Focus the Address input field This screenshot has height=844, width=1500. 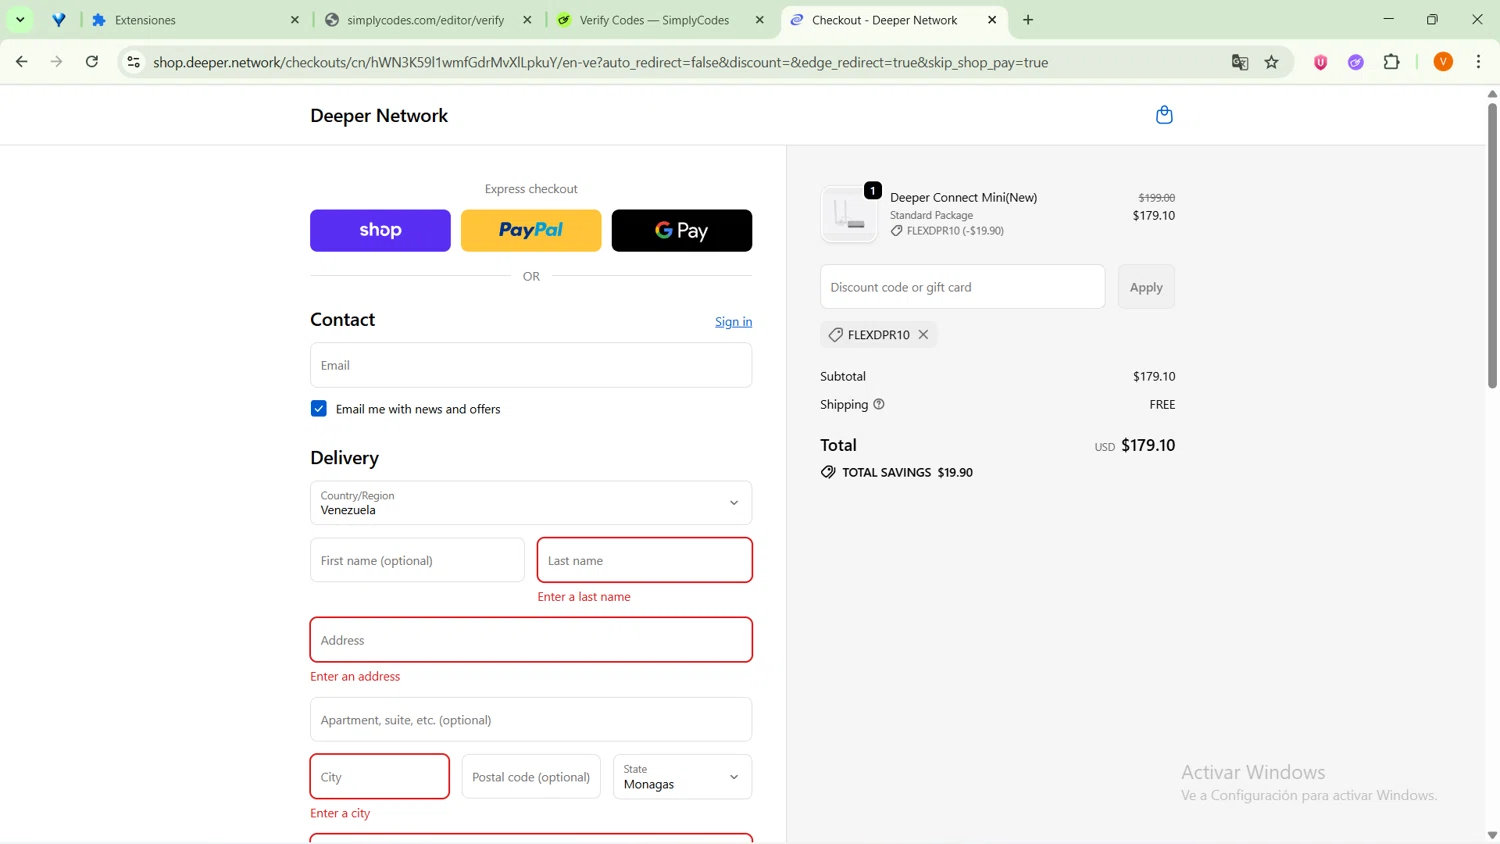click(531, 640)
